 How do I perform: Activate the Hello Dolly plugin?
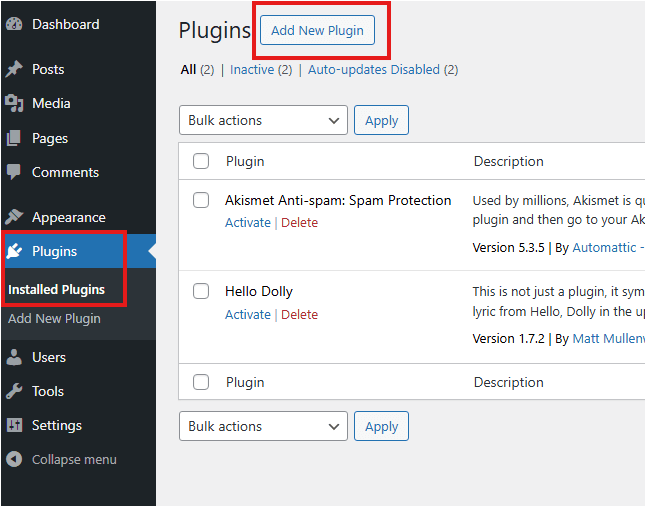tap(248, 315)
